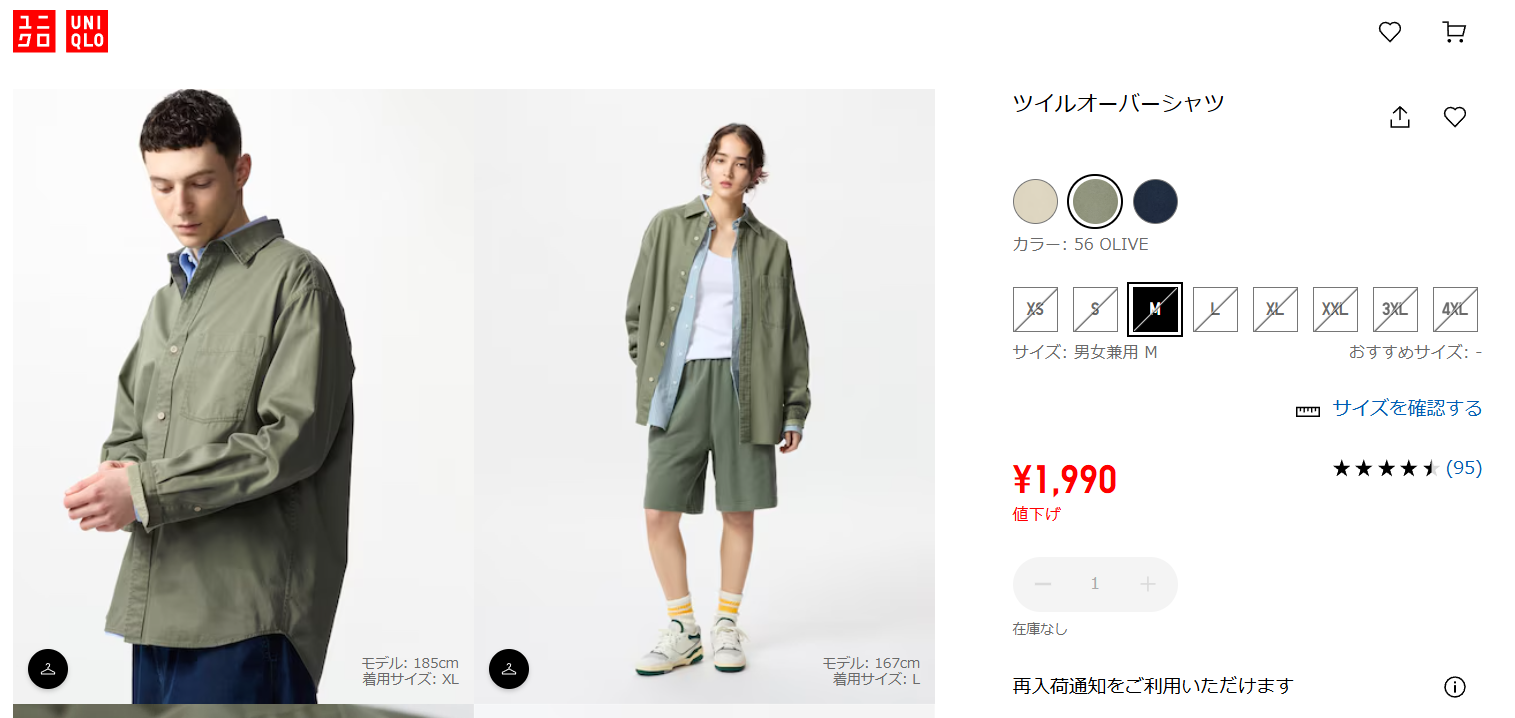Open the shopping cart icon
1515x718 pixels.
click(x=1454, y=32)
